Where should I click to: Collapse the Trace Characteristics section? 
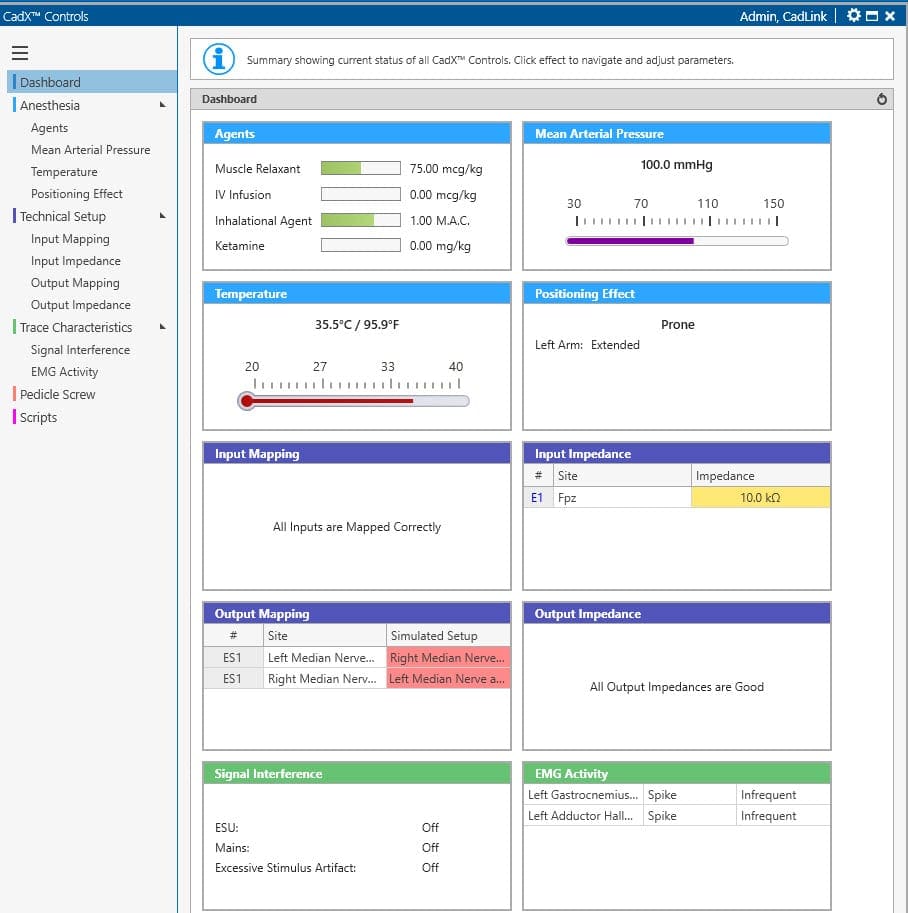point(163,327)
